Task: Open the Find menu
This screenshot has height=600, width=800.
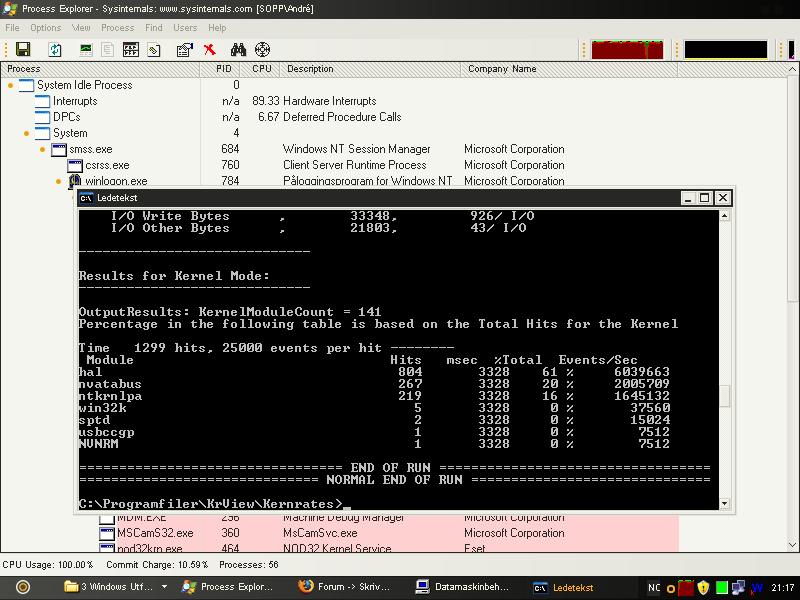Action: point(154,28)
